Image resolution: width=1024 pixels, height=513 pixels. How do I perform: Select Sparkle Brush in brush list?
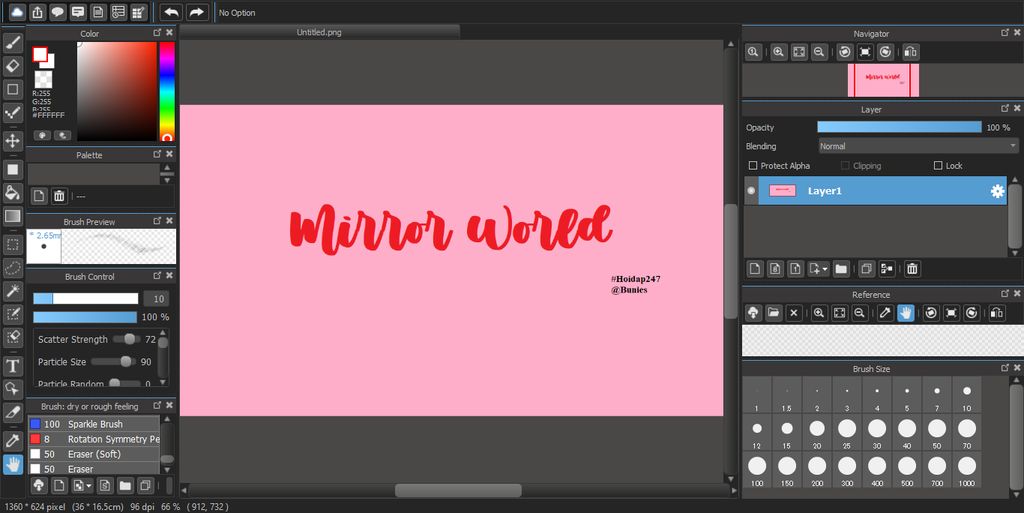[93, 424]
